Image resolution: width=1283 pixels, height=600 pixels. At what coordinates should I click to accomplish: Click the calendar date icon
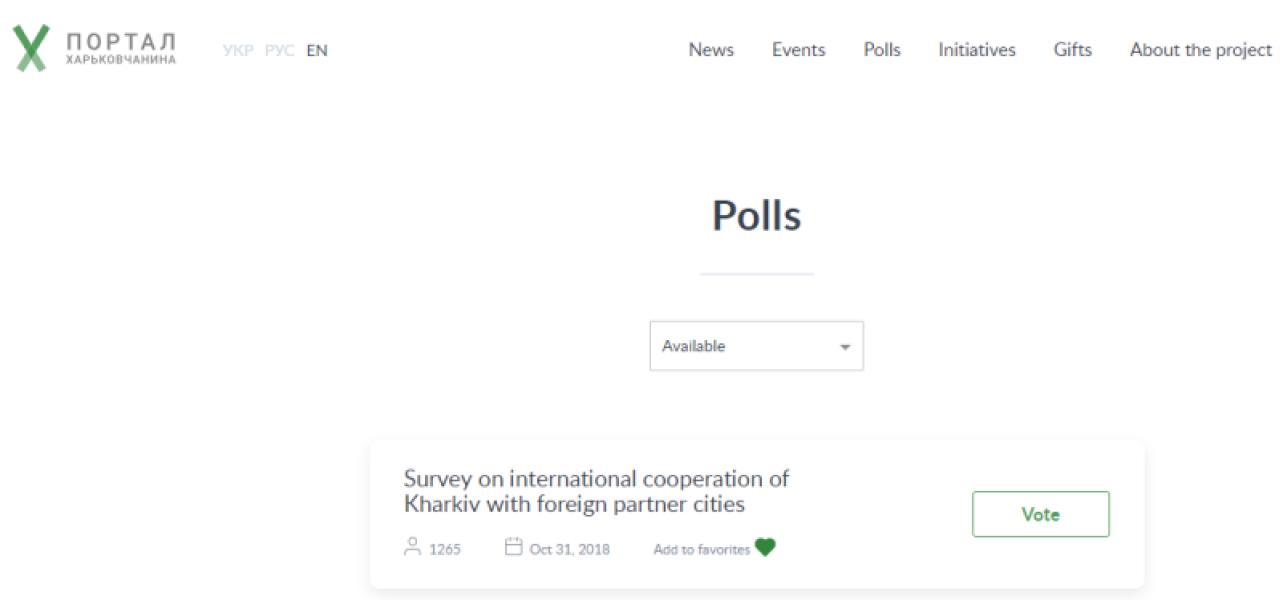pos(514,546)
